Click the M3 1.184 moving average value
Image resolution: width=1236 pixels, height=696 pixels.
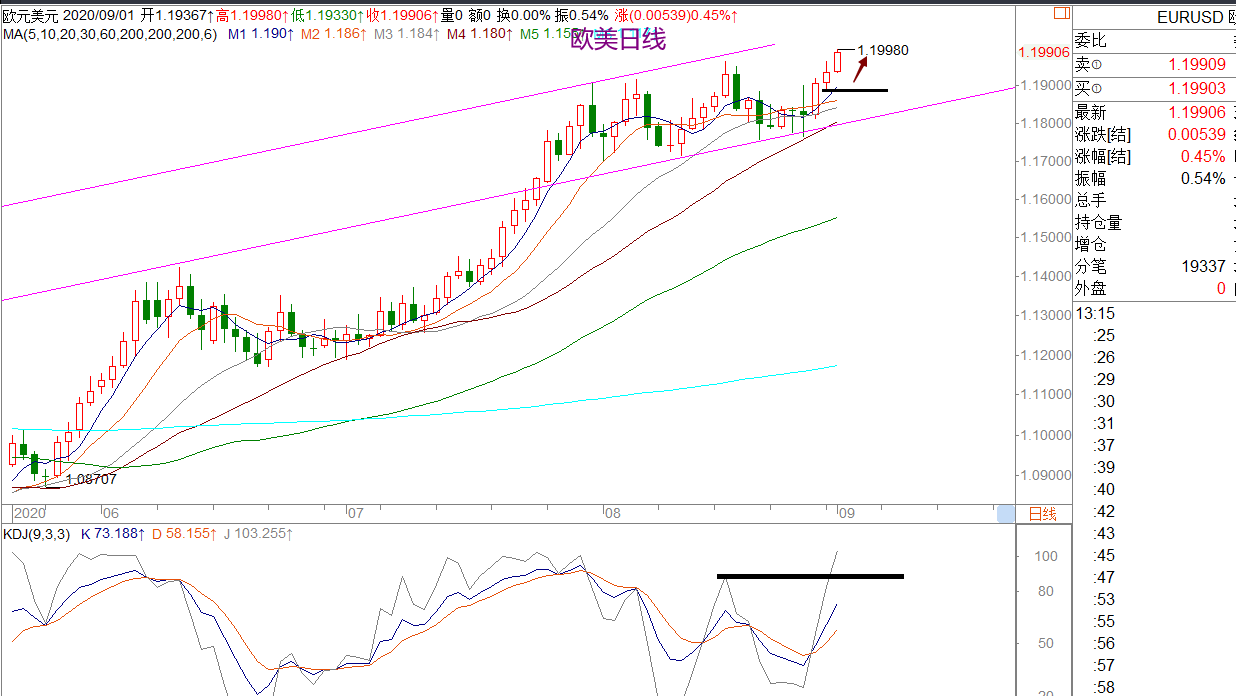(x=406, y=34)
